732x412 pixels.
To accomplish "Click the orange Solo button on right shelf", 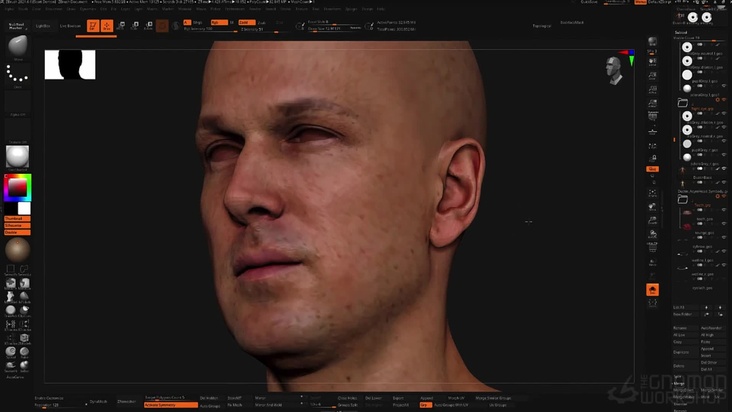I will click(652, 169).
